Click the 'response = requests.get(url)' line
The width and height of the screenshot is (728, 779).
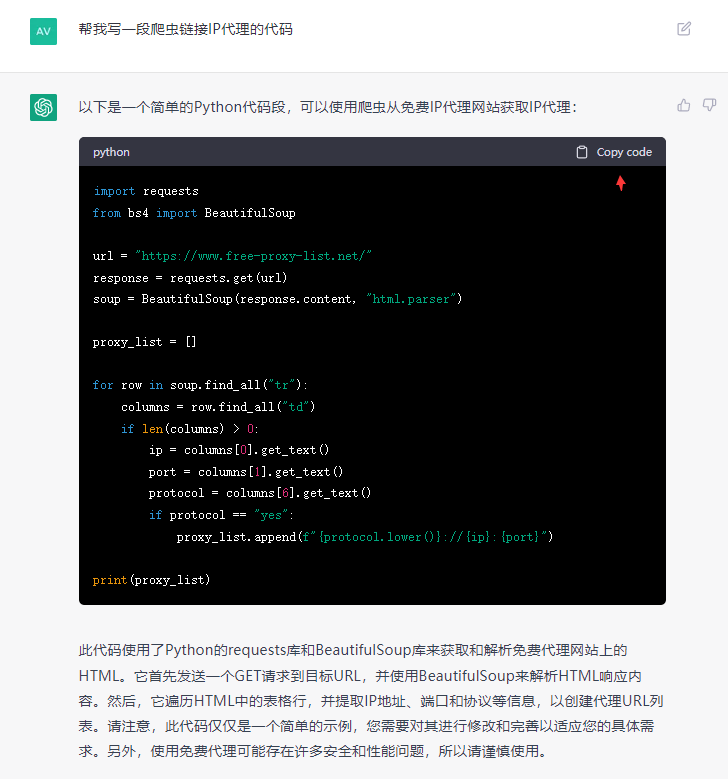(x=190, y=278)
